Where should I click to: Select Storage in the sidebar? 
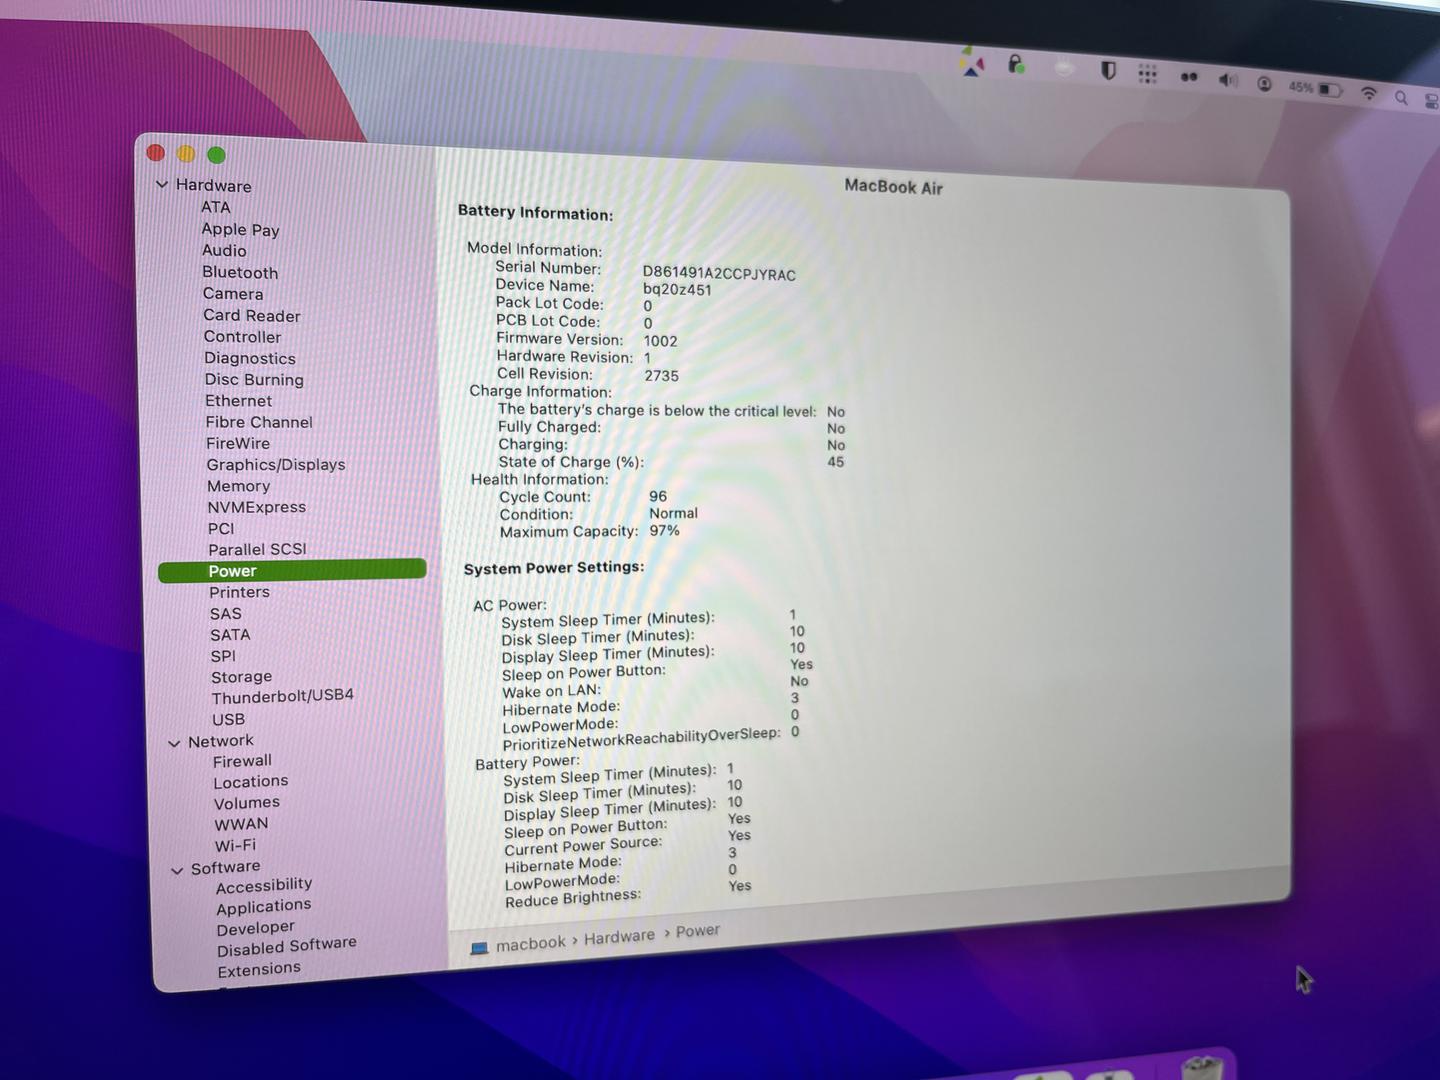[241, 677]
